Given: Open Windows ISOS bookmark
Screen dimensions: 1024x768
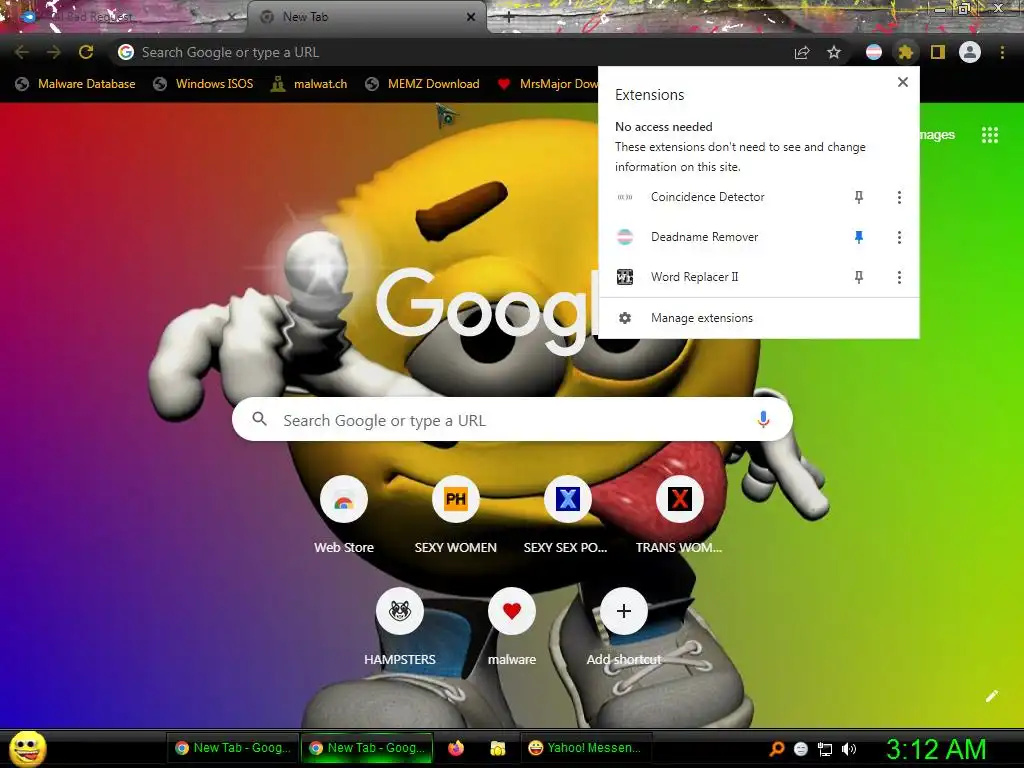Looking at the screenshot, I should (x=203, y=84).
